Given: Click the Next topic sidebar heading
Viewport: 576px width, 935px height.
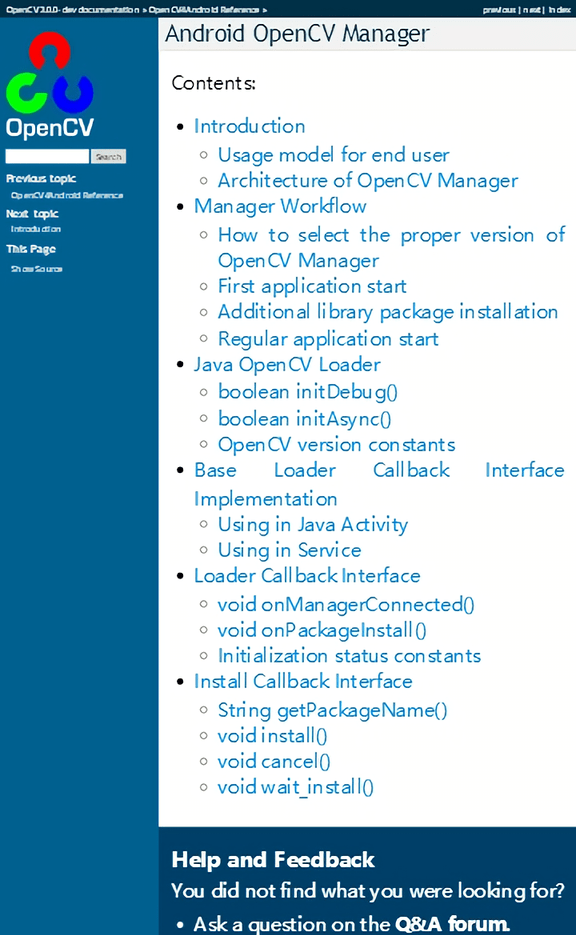Looking at the screenshot, I should coord(32,214).
